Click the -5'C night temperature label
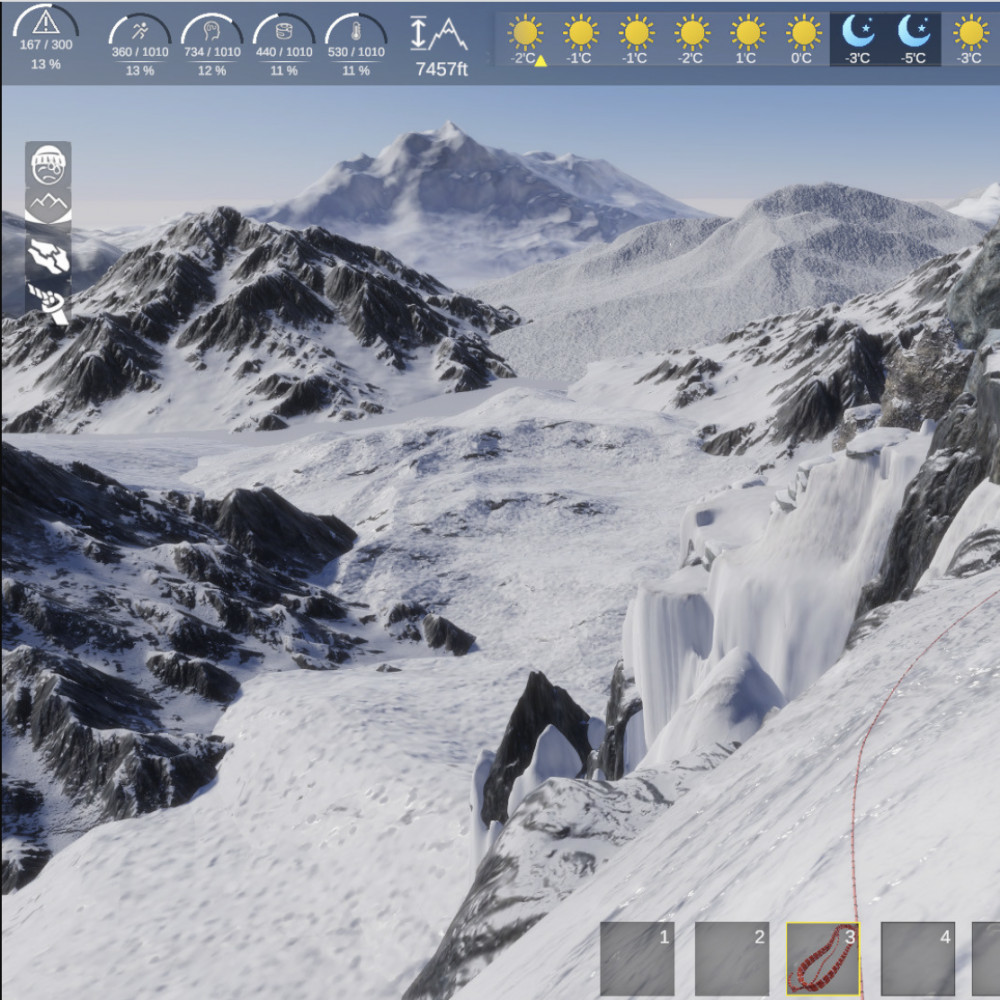1000x1000 pixels. (913, 58)
